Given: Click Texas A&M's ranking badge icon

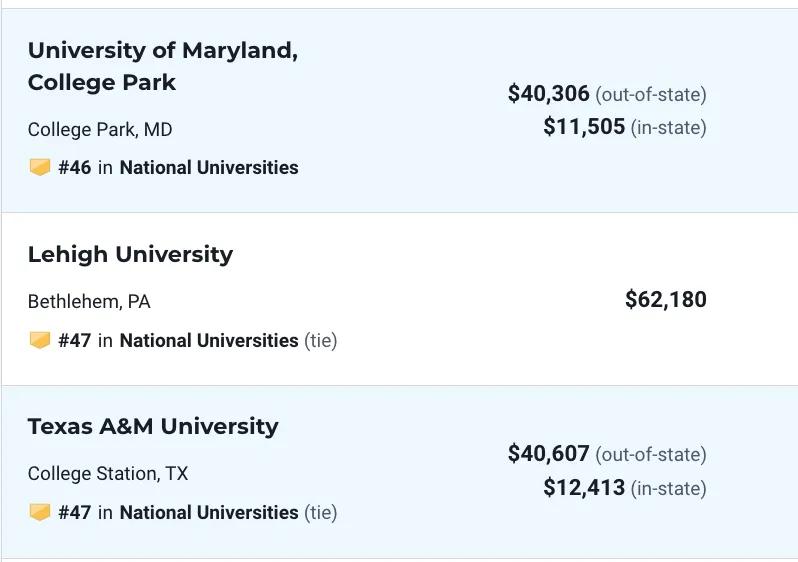Looking at the screenshot, I should [40, 512].
